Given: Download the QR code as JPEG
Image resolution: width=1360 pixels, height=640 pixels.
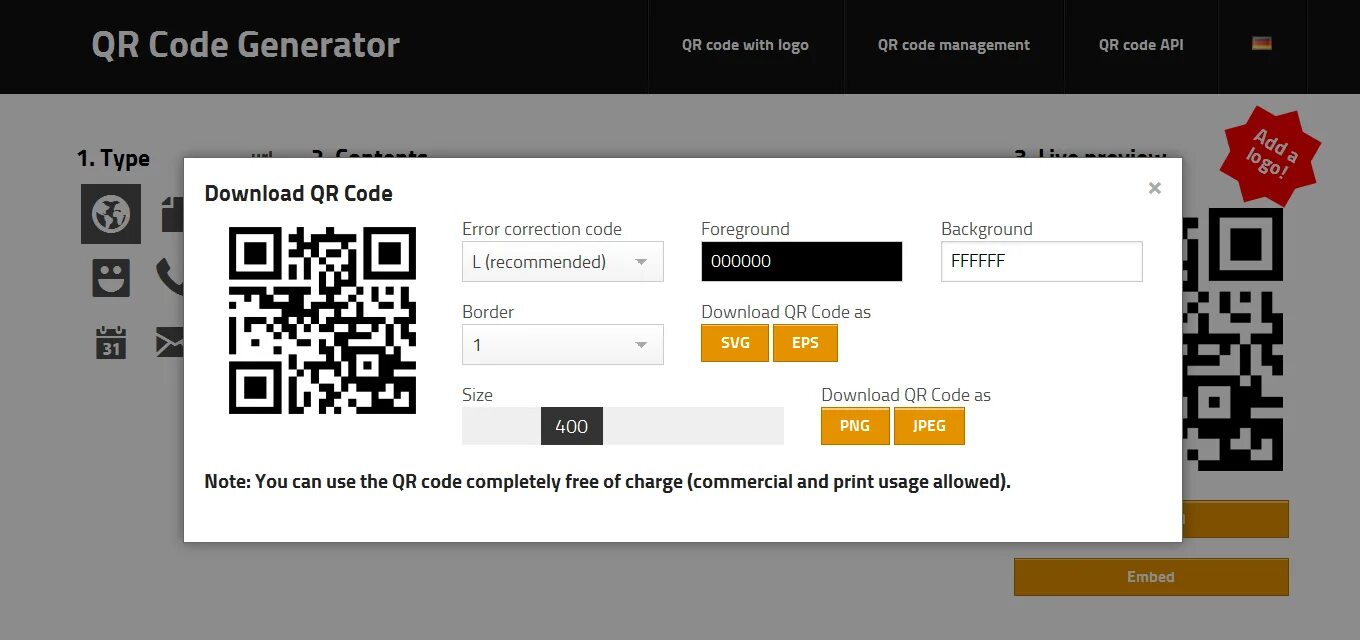Looking at the screenshot, I should (x=929, y=426).
